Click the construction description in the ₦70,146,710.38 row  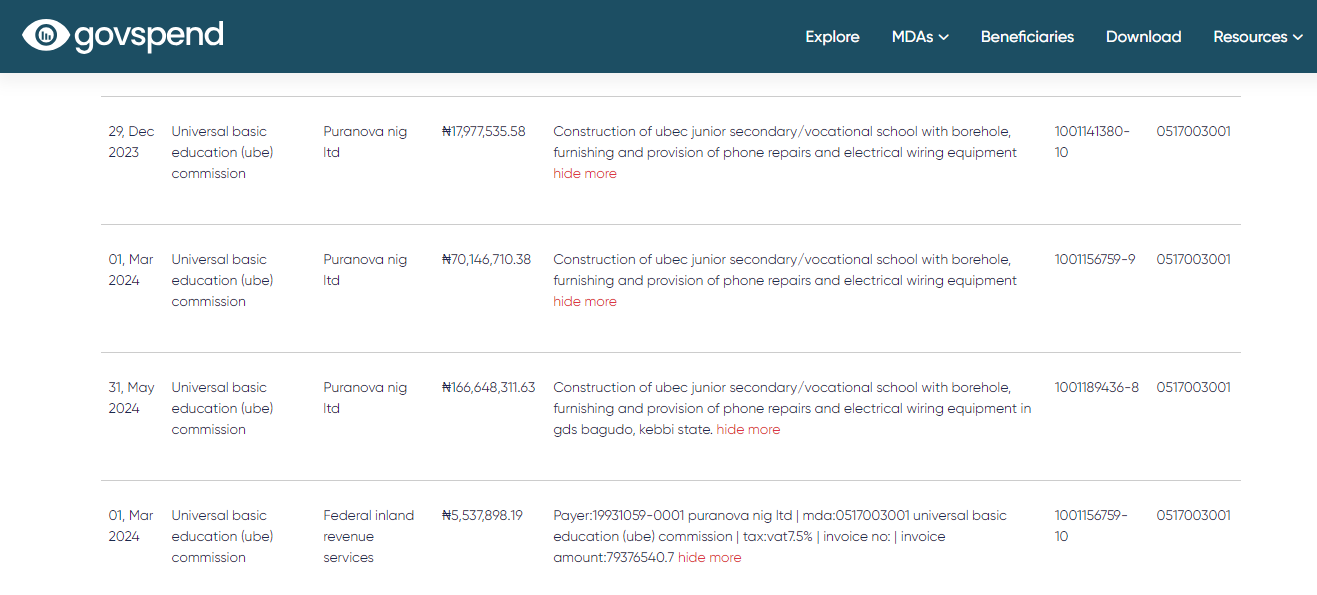785,270
